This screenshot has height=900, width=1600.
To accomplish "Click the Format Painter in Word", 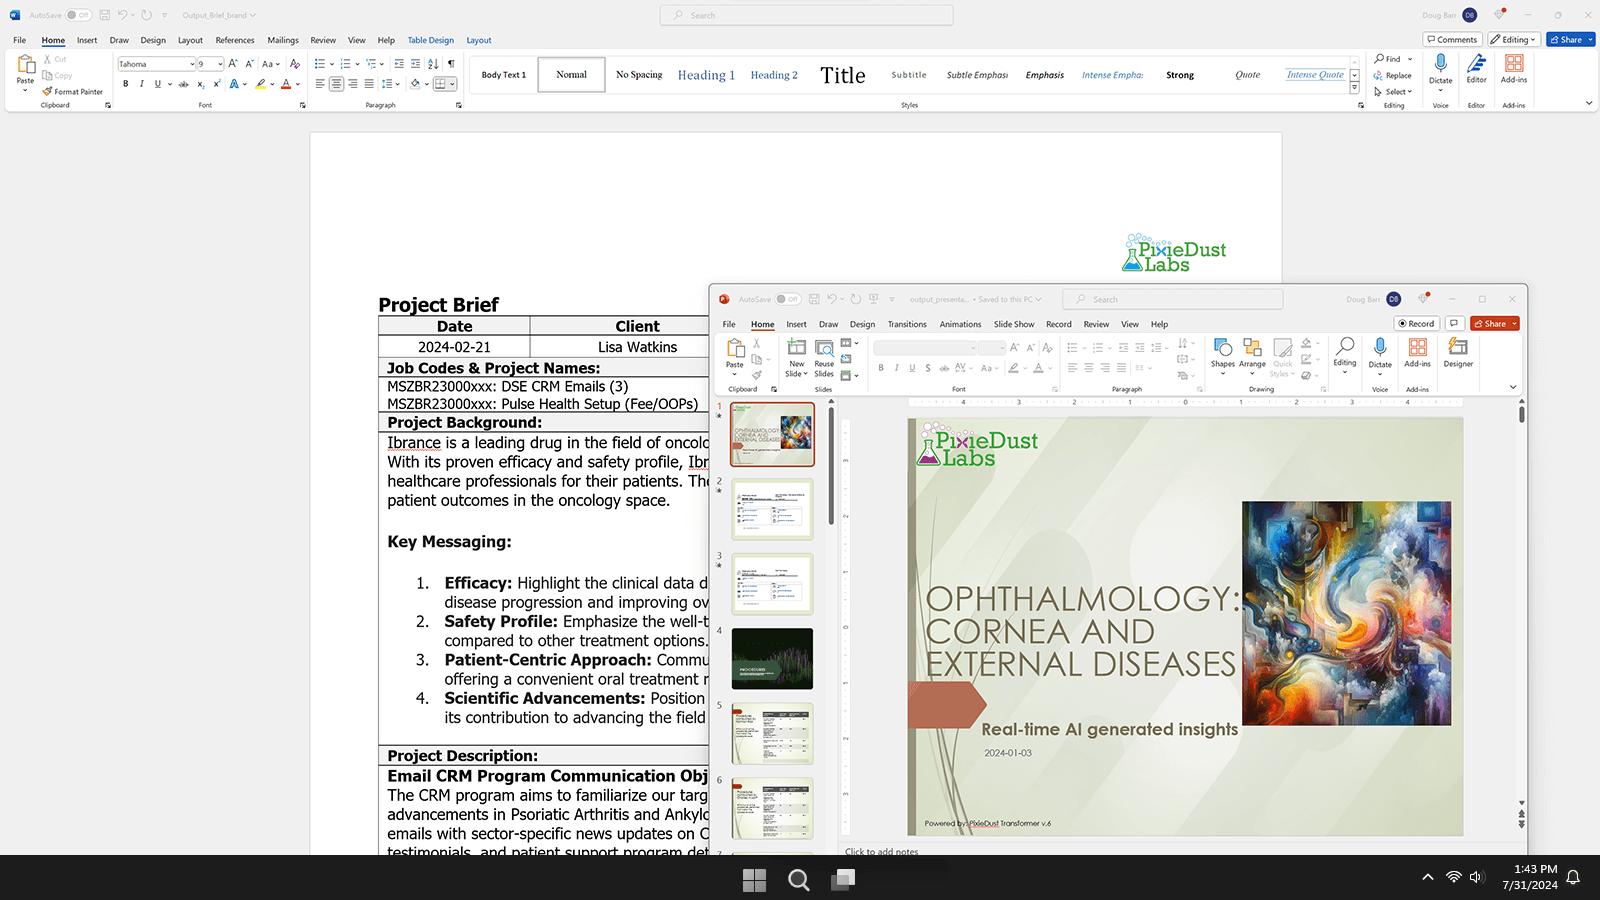I will (73, 91).
